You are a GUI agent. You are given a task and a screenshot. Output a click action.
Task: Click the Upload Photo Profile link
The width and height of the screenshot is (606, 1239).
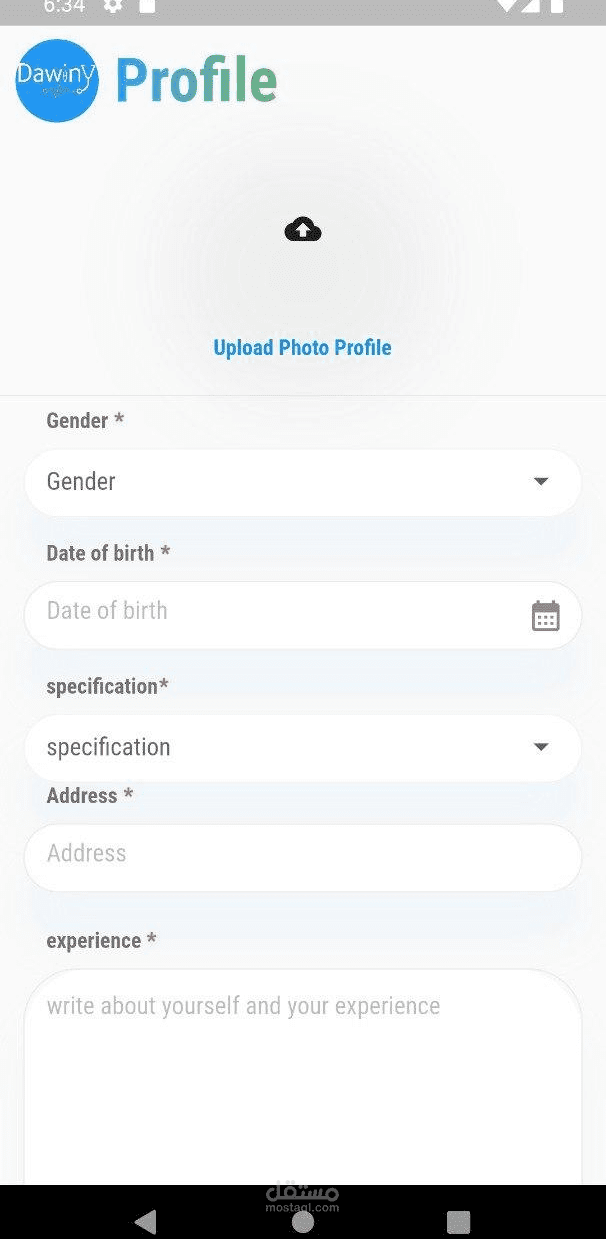(302, 348)
